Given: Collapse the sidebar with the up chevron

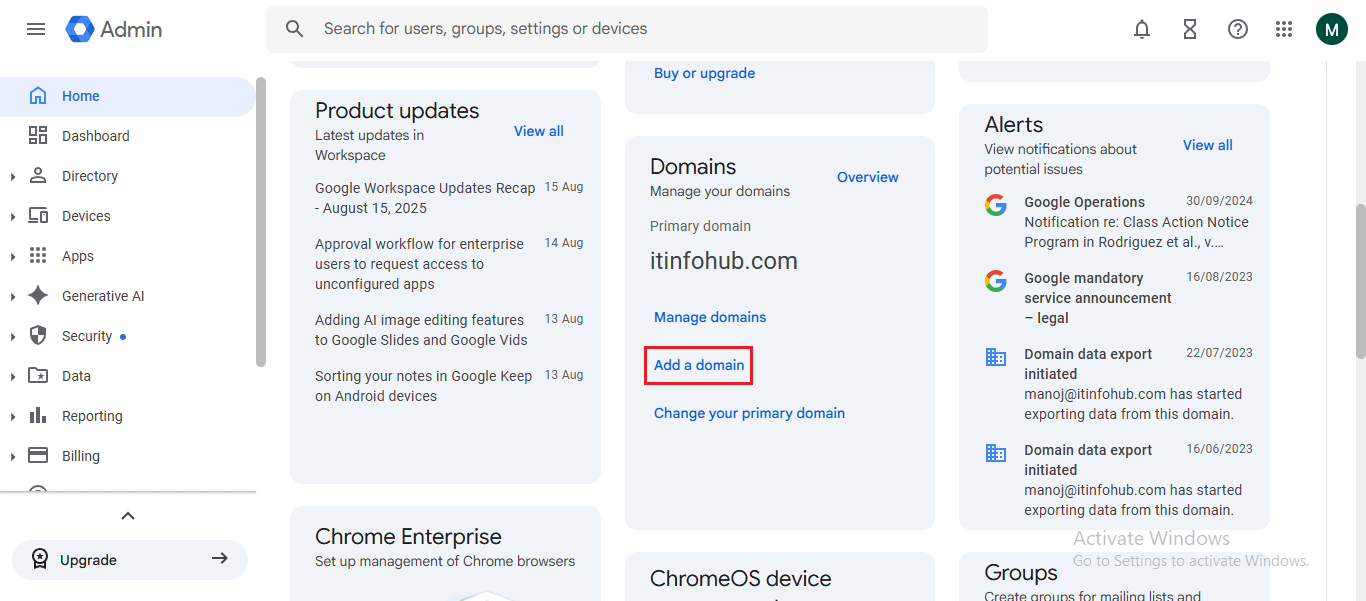Looking at the screenshot, I should 128,516.
